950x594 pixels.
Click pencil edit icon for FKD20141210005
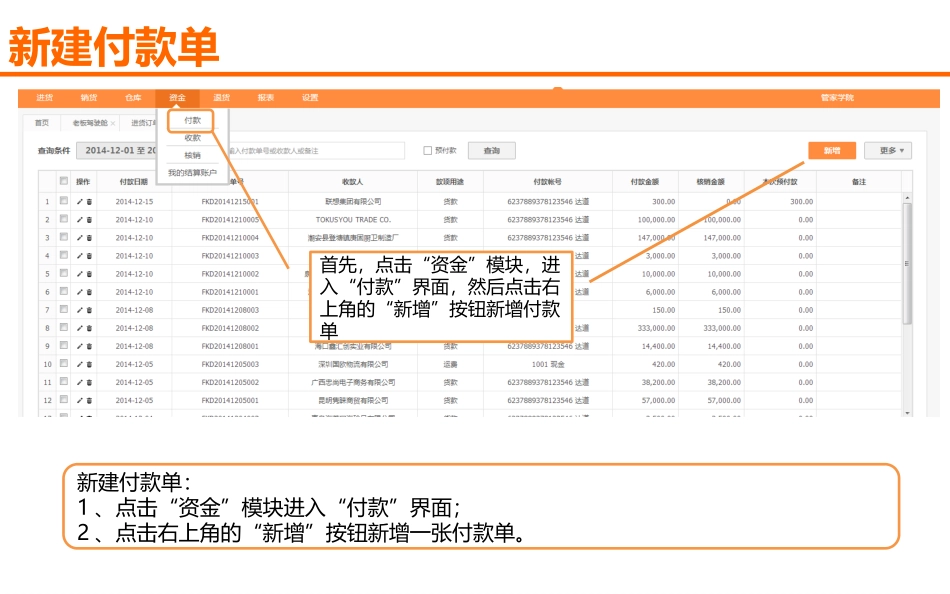79,220
